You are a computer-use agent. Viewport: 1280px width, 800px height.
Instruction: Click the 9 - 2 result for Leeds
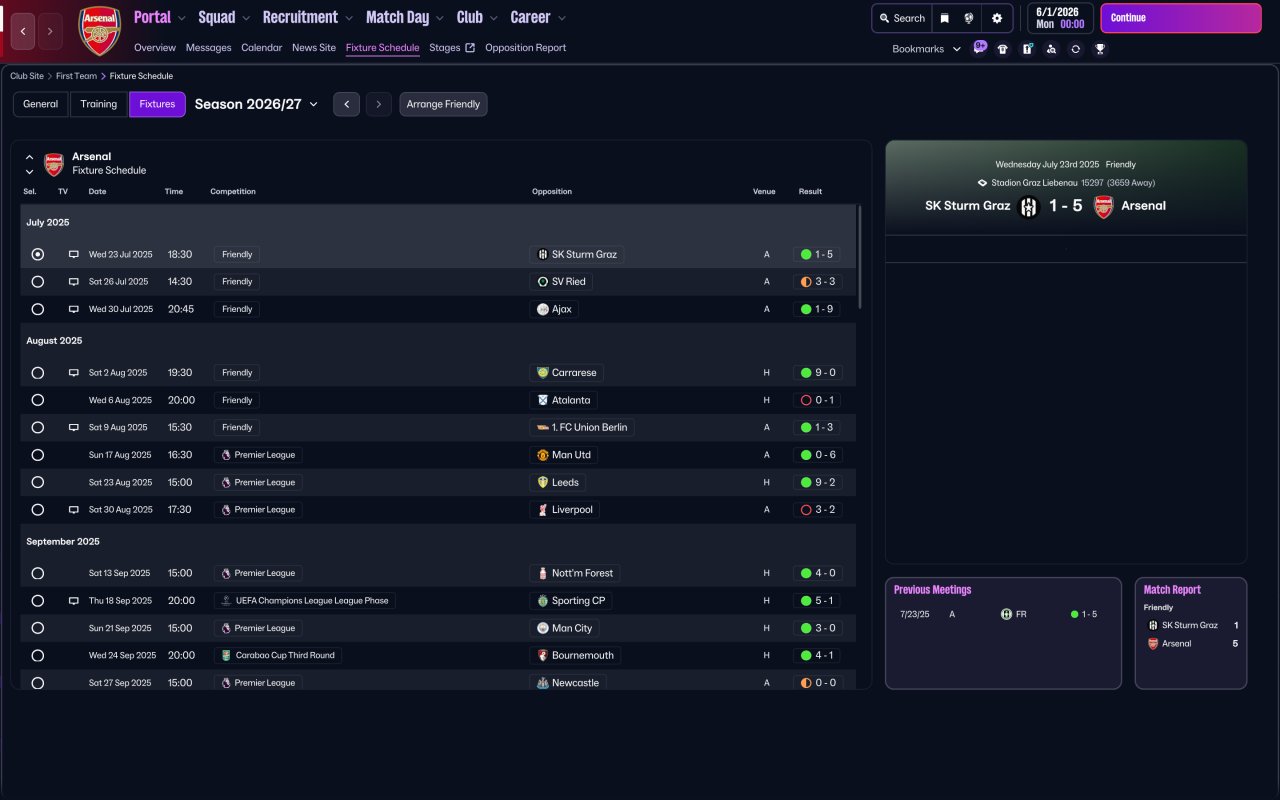pos(816,482)
